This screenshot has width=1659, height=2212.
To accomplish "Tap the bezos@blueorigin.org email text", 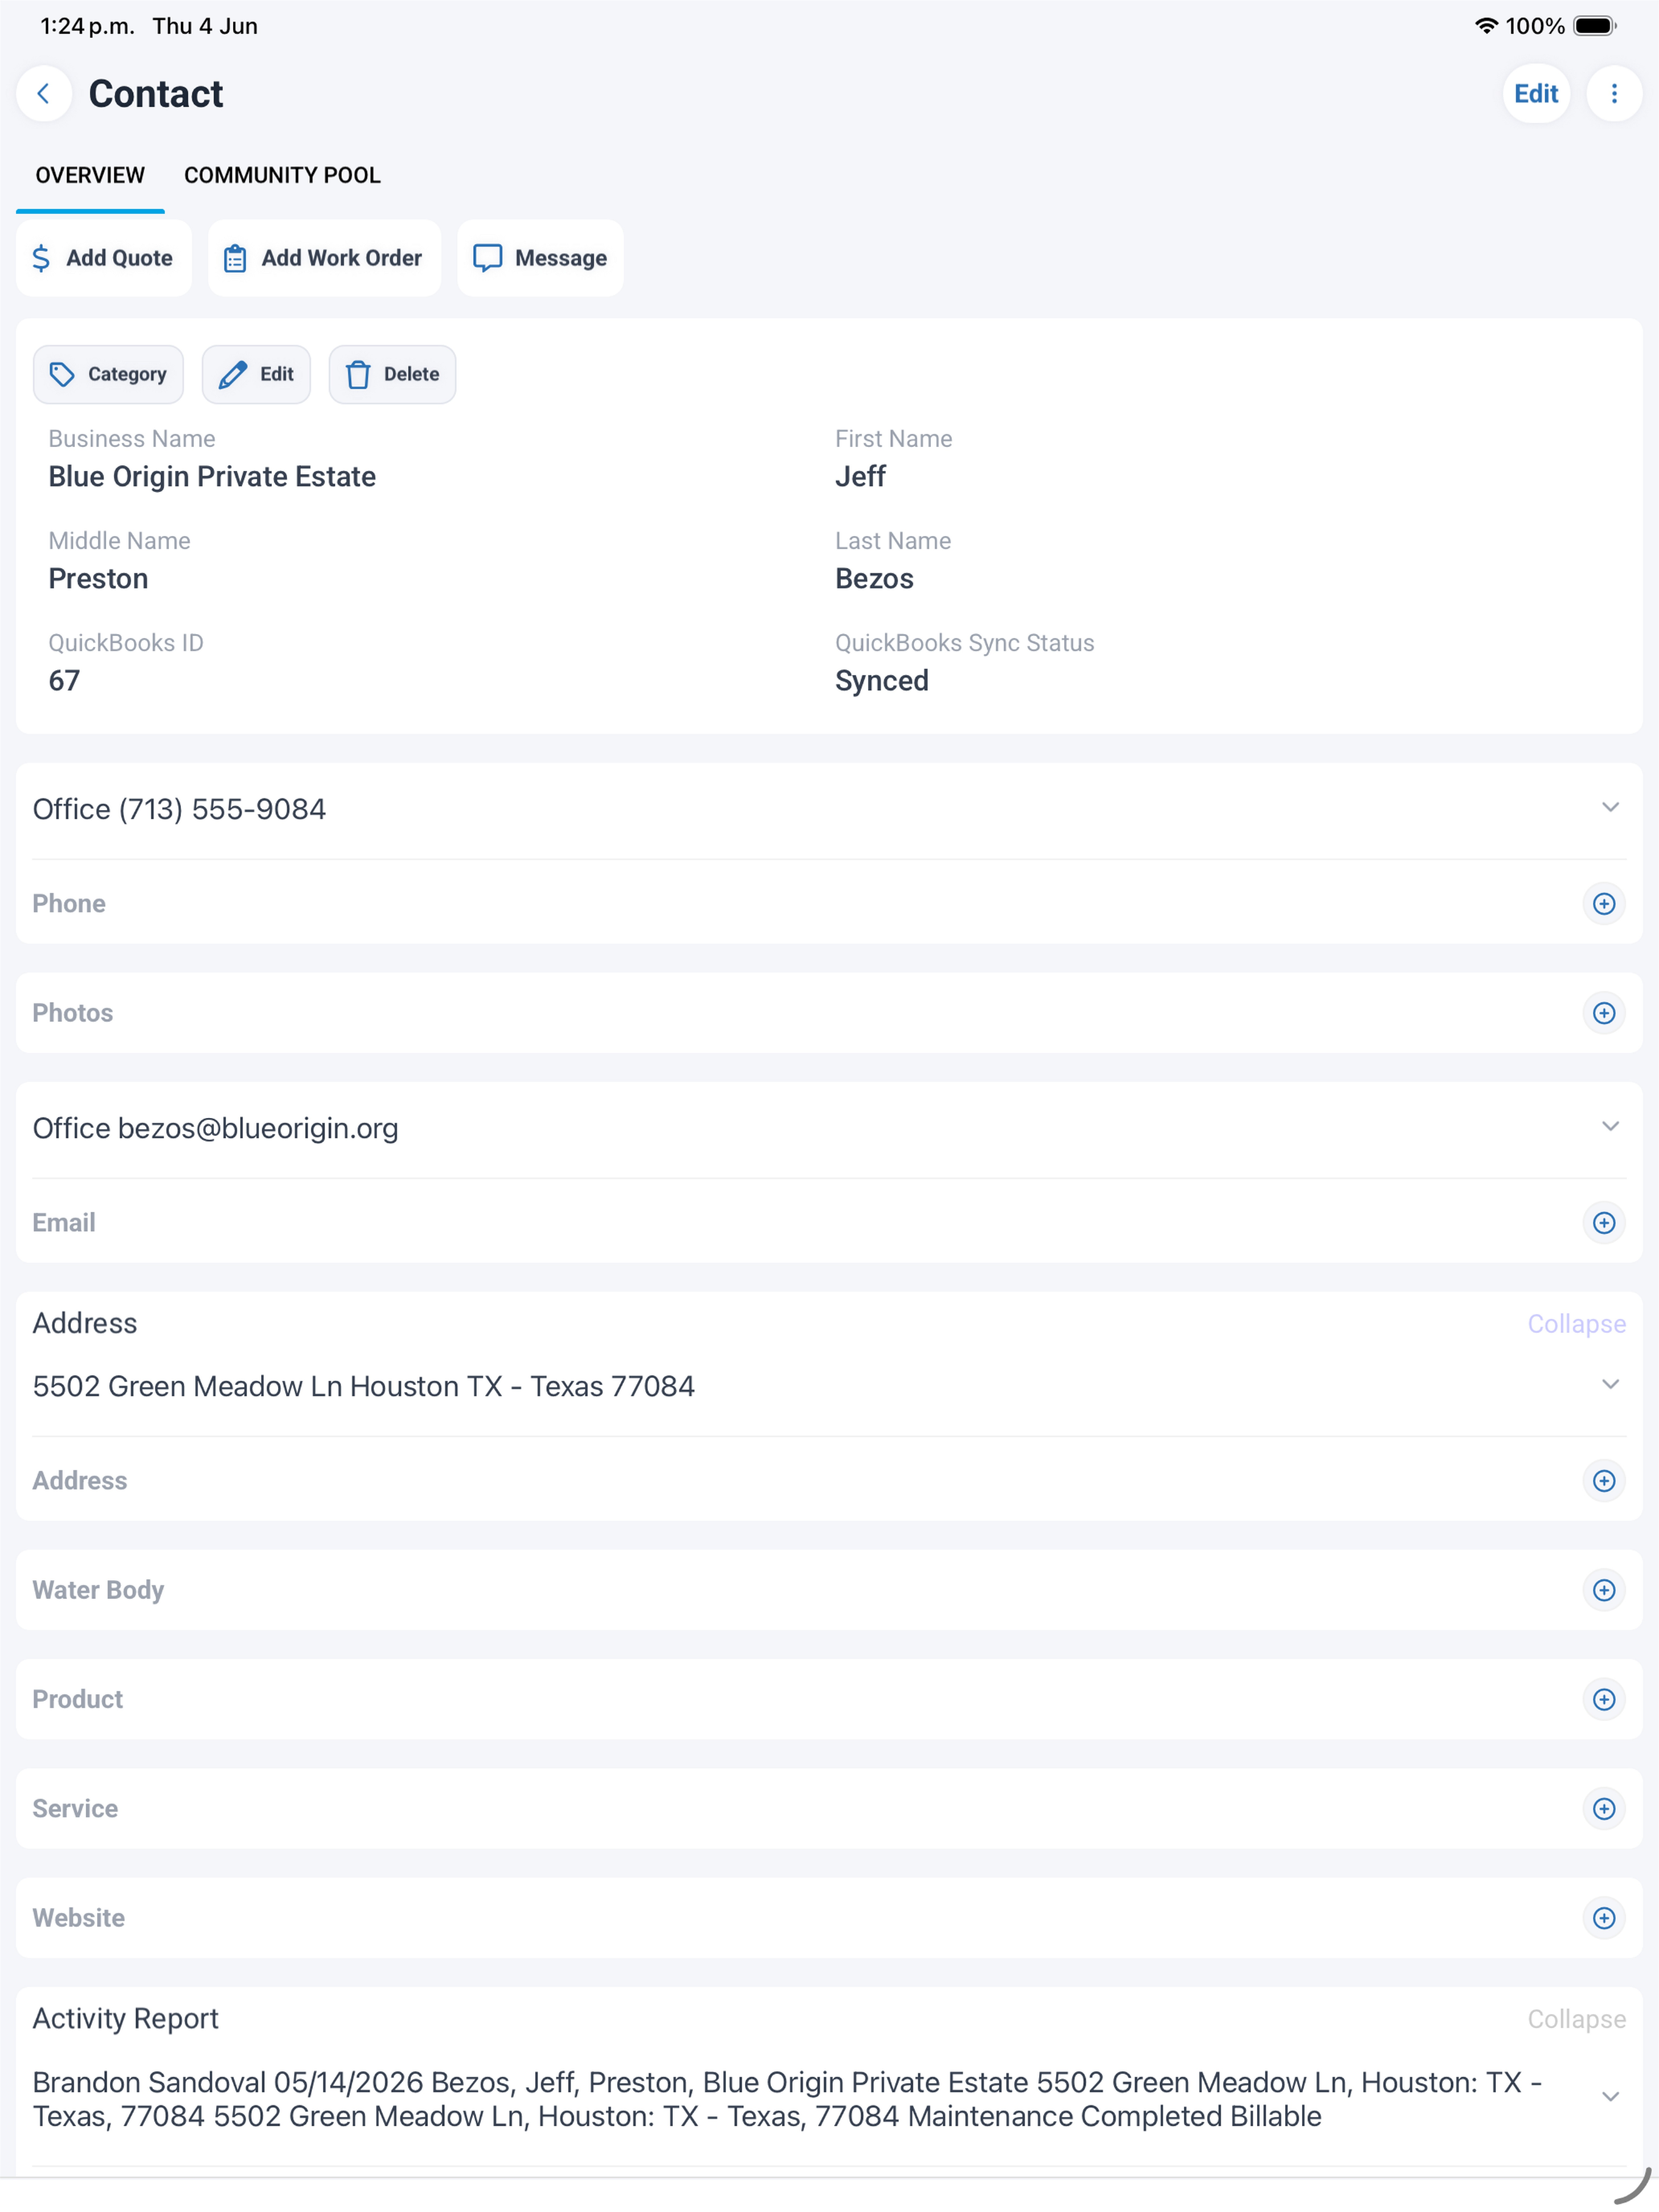I will (258, 1128).
